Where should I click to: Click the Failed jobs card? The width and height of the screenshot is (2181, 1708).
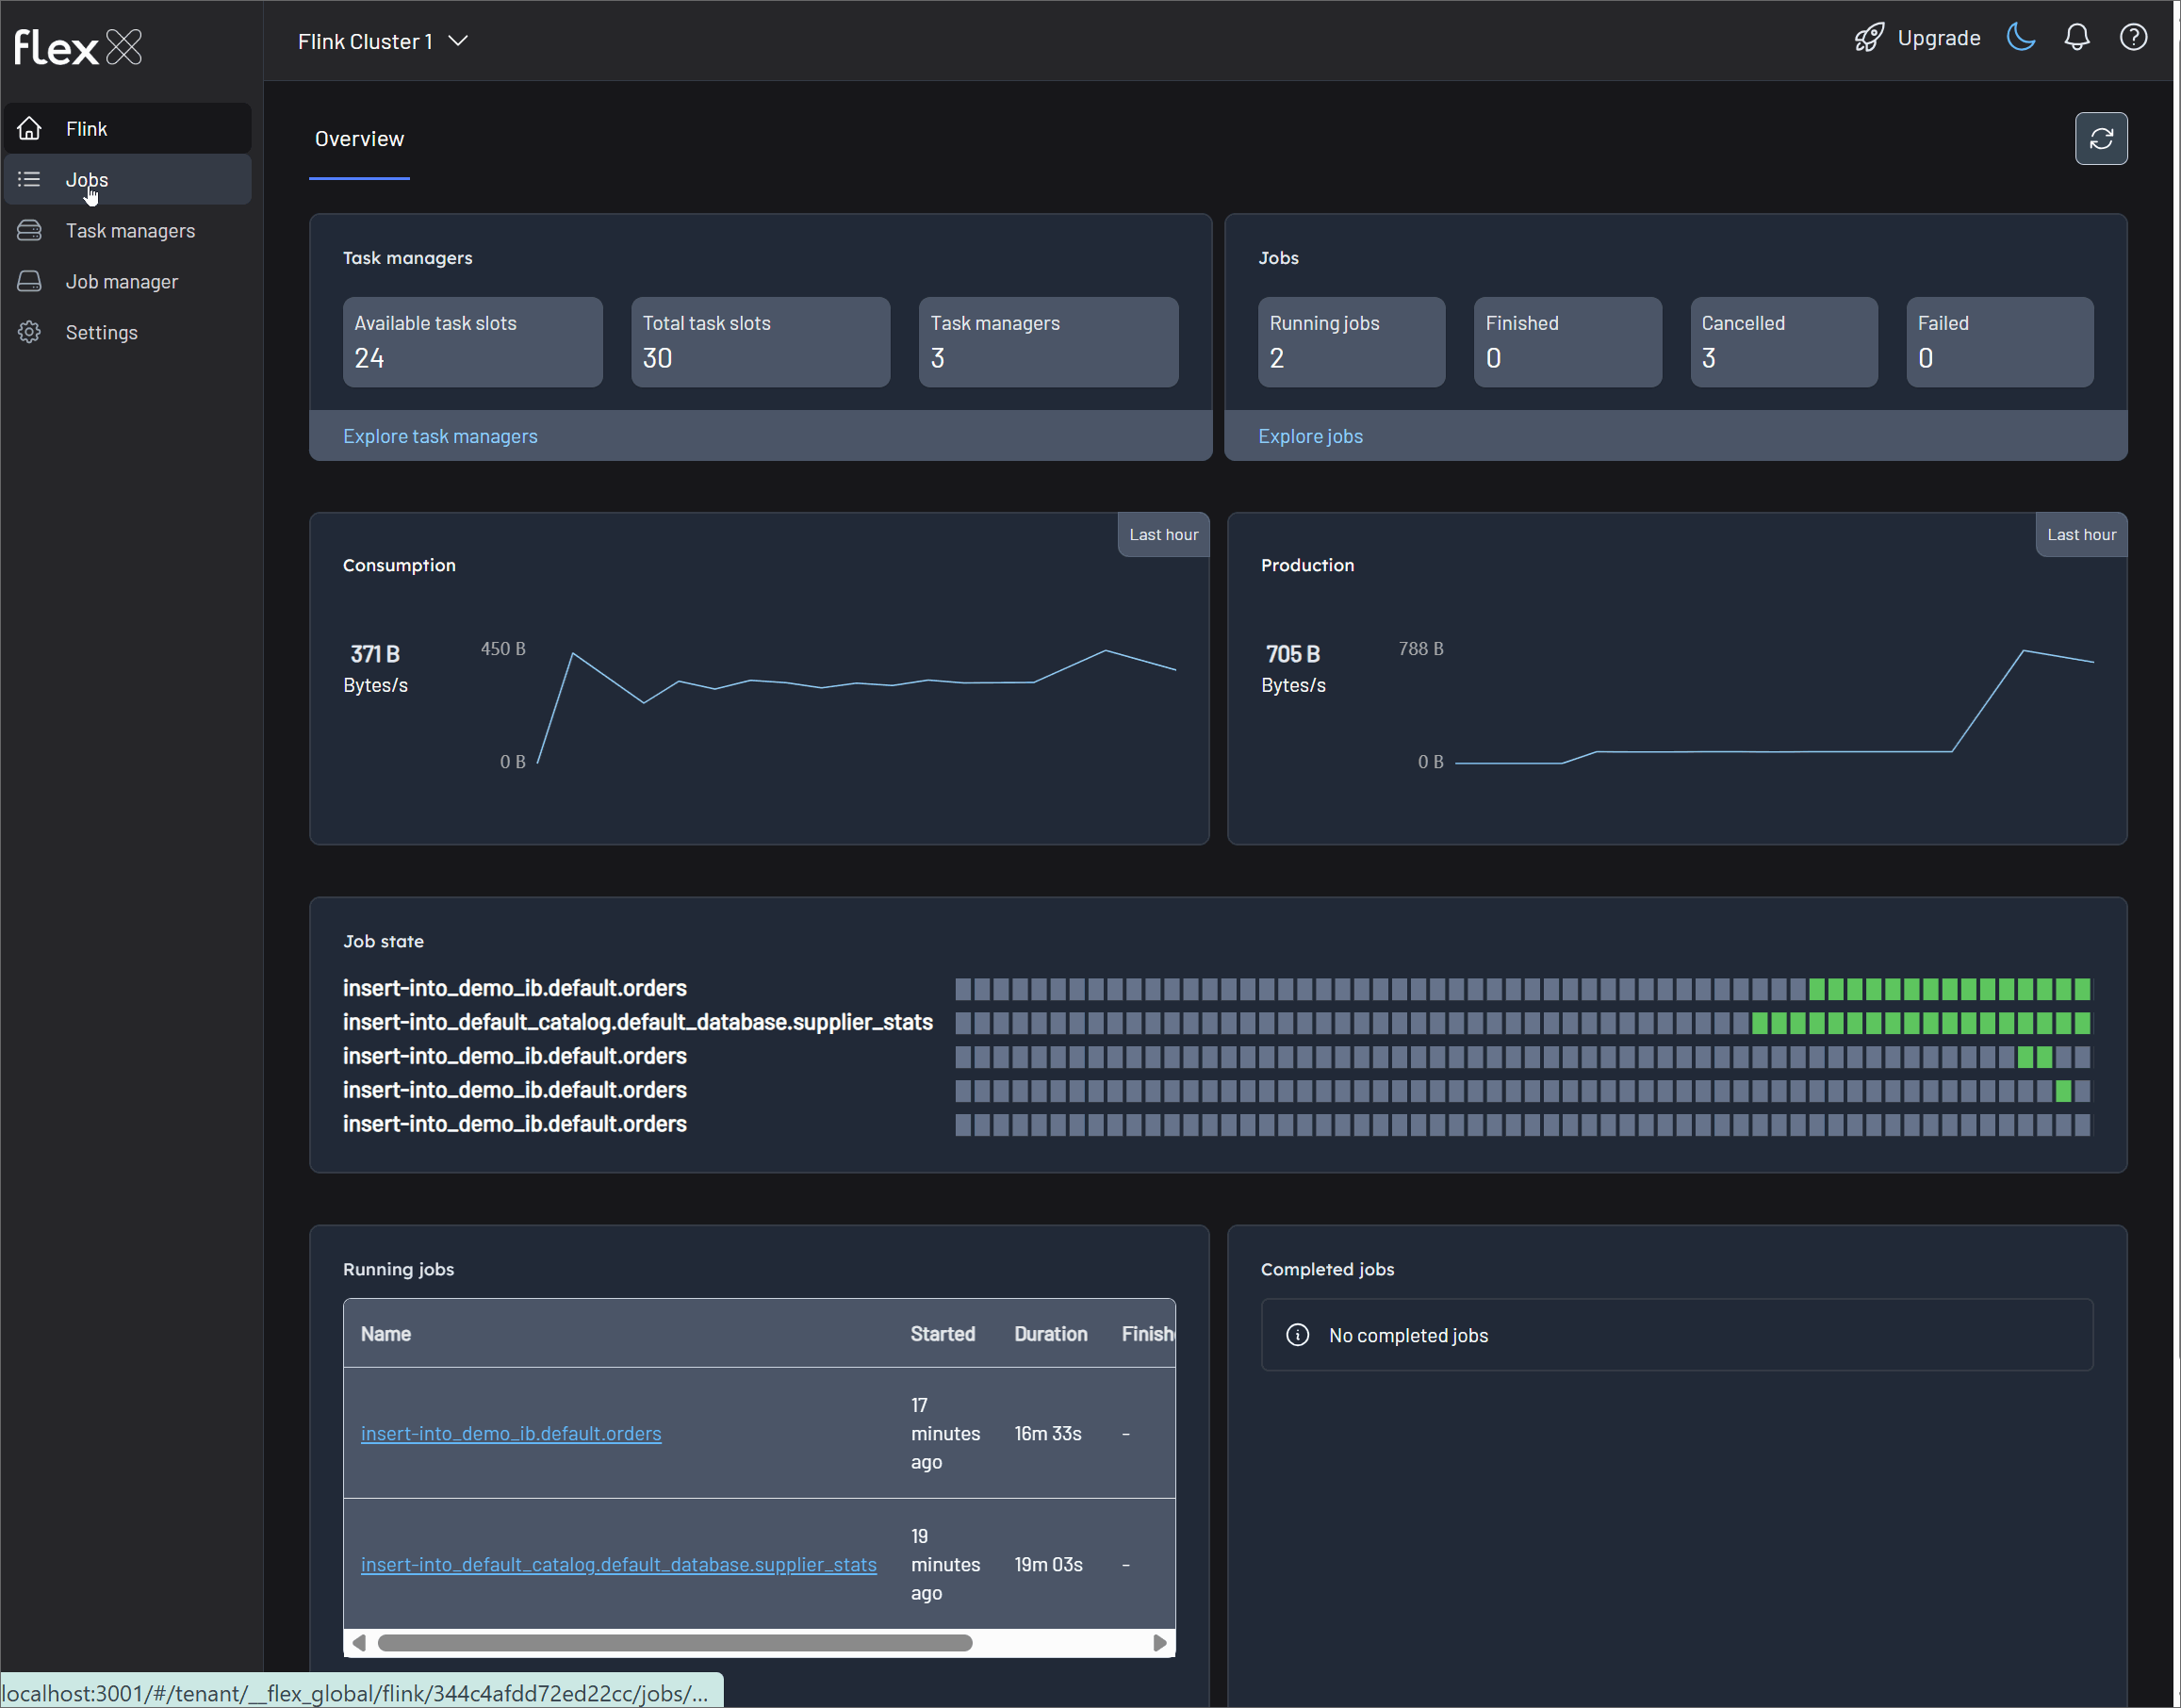coord(1999,341)
